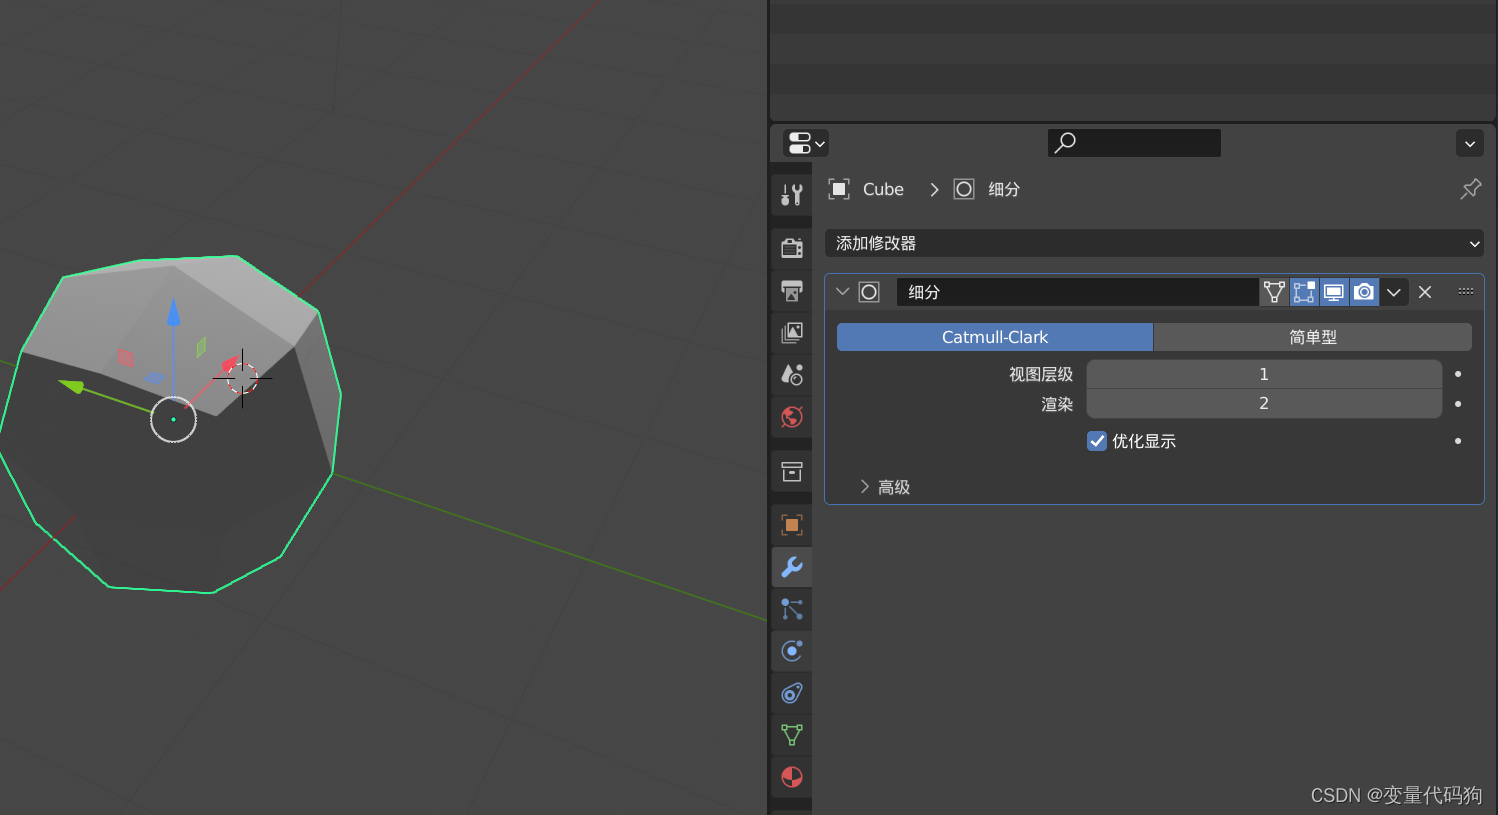The image size is (1498, 815).
Task: Disable the modifier's realtime viewport display
Action: click(x=1334, y=291)
